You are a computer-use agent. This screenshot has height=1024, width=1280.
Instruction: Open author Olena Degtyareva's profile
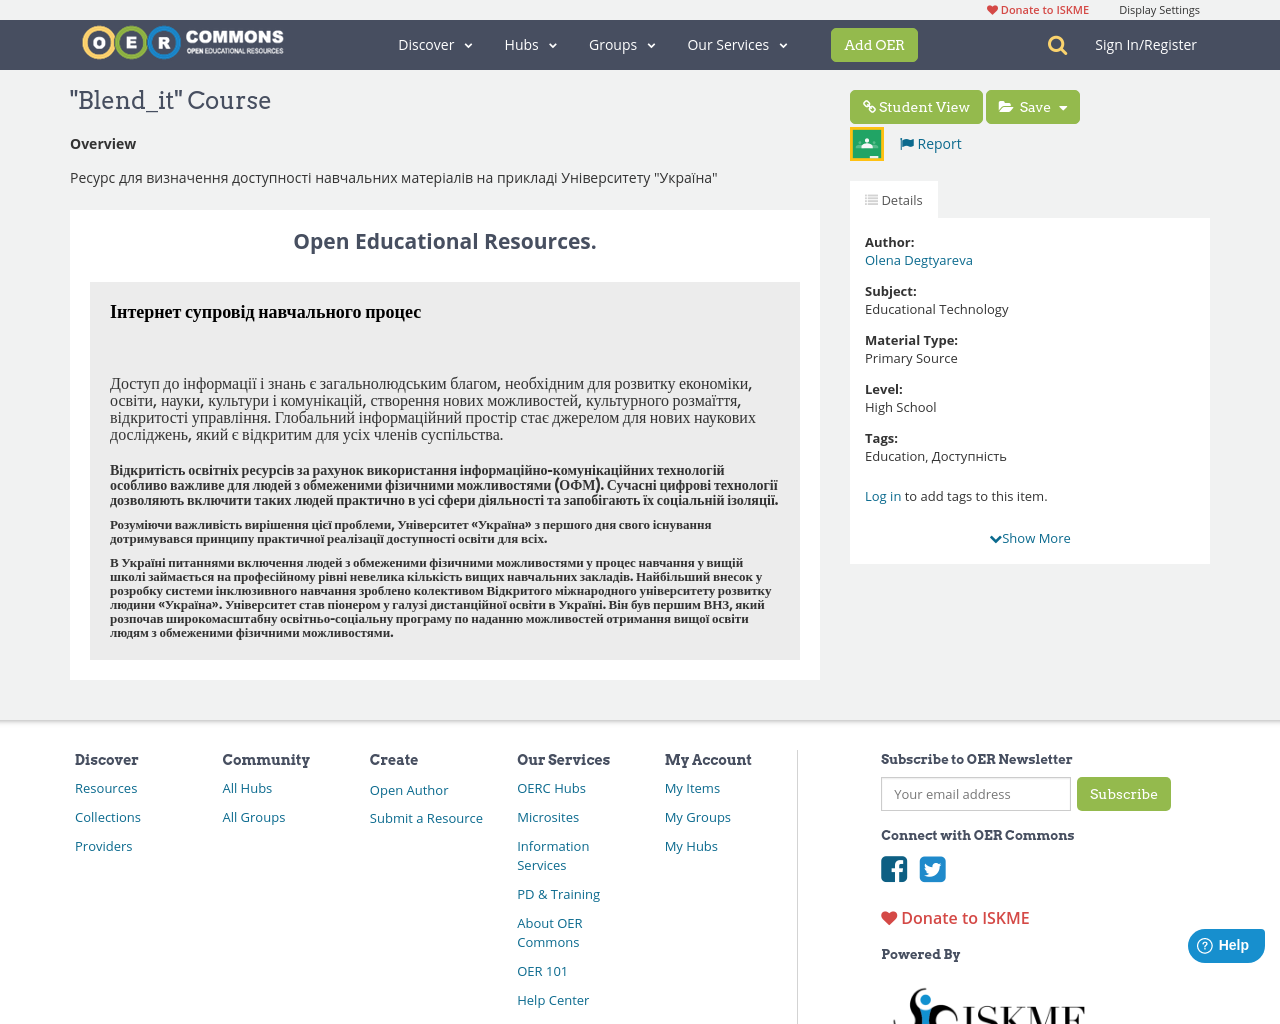[918, 259]
